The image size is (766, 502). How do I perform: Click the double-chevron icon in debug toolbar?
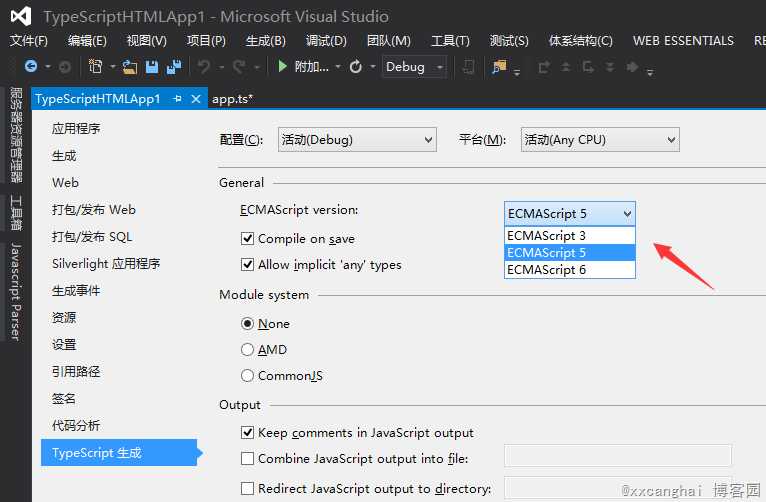610,67
